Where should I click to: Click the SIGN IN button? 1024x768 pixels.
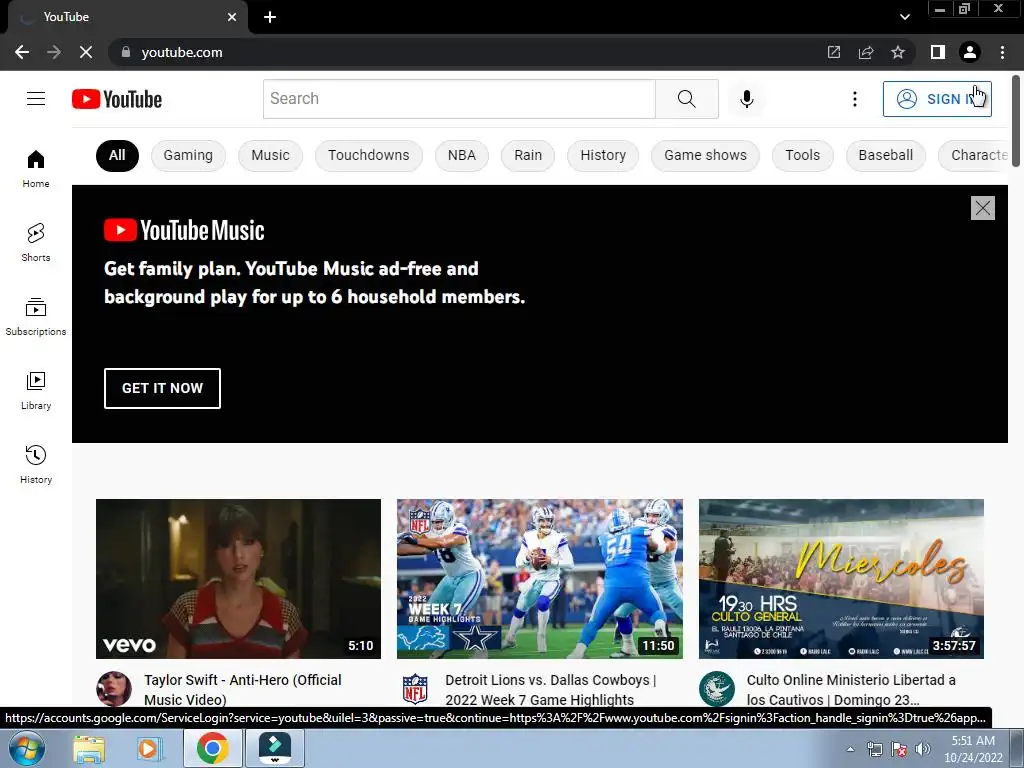point(937,99)
